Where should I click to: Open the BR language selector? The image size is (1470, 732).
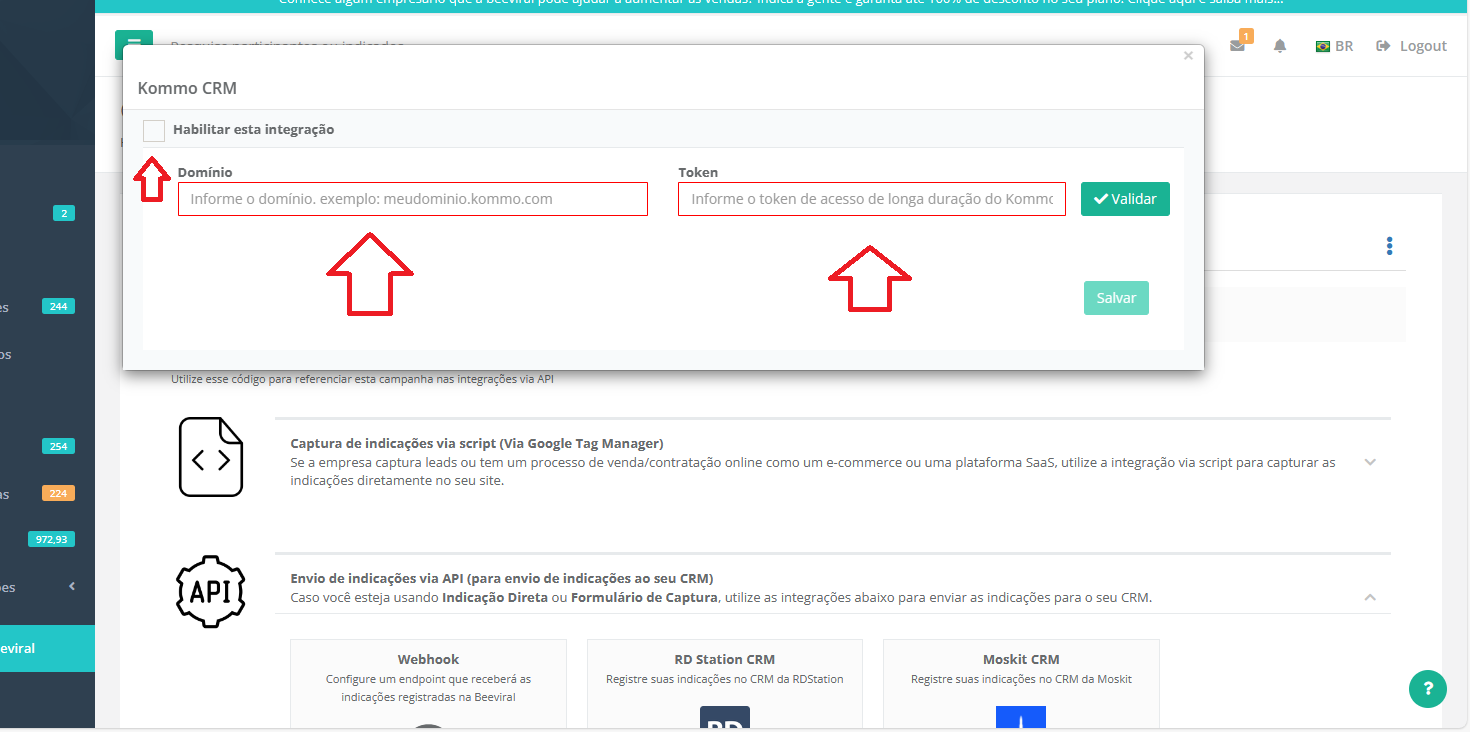click(x=1335, y=46)
